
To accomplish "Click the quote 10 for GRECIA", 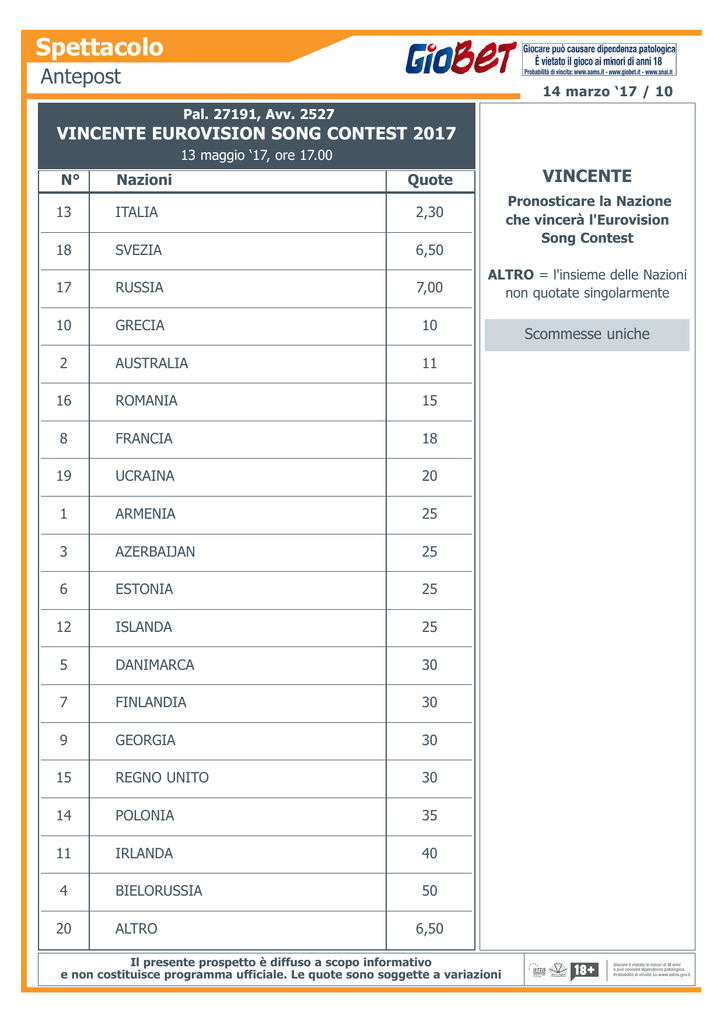I will (x=430, y=325).
